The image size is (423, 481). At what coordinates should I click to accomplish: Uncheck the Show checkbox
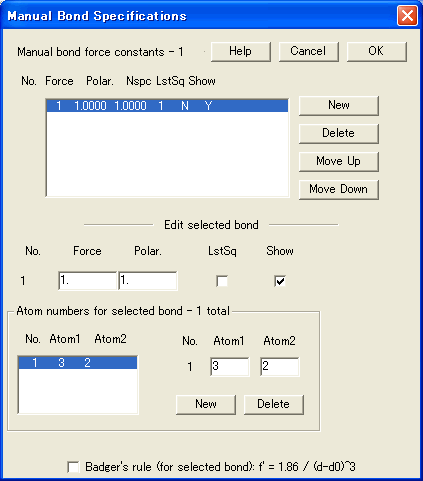(x=280, y=281)
